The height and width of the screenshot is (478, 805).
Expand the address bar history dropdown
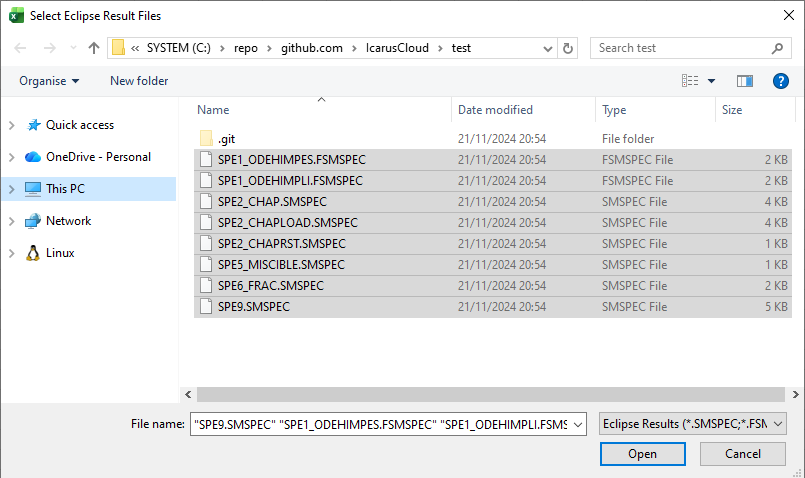point(548,49)
